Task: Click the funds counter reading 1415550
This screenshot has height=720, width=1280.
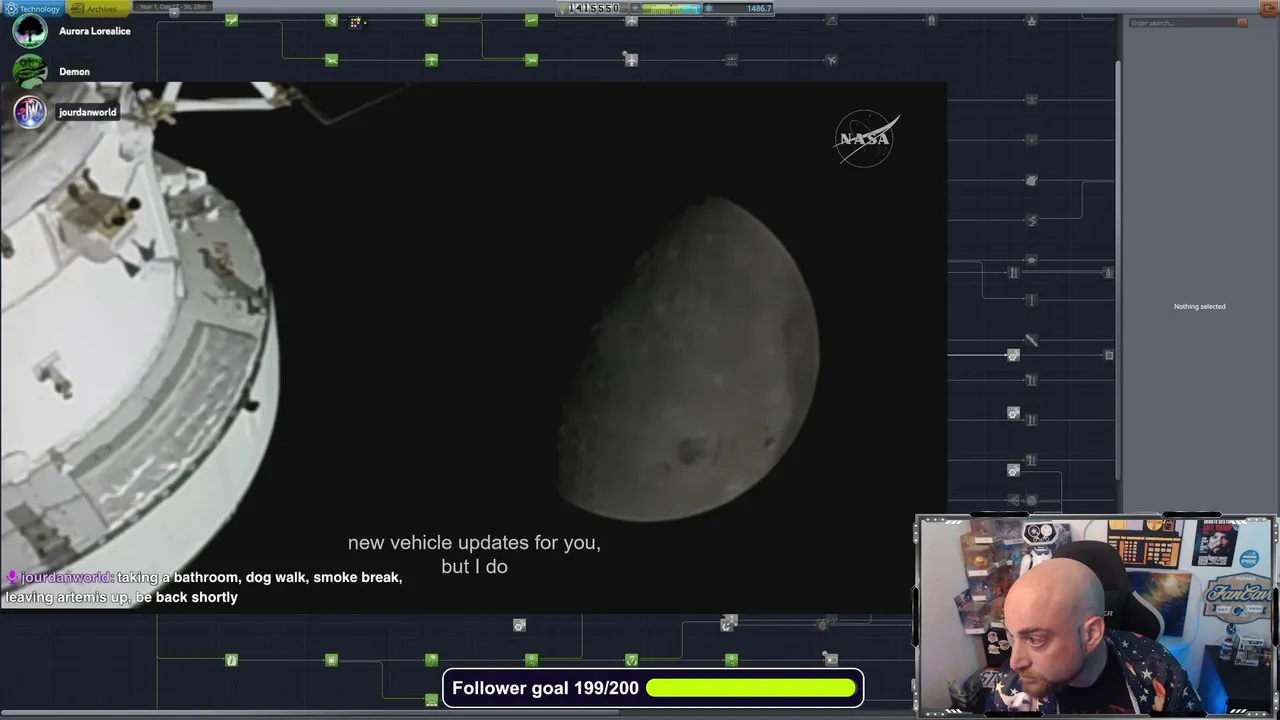Action: pyautogui.click(x=594, y=8)
